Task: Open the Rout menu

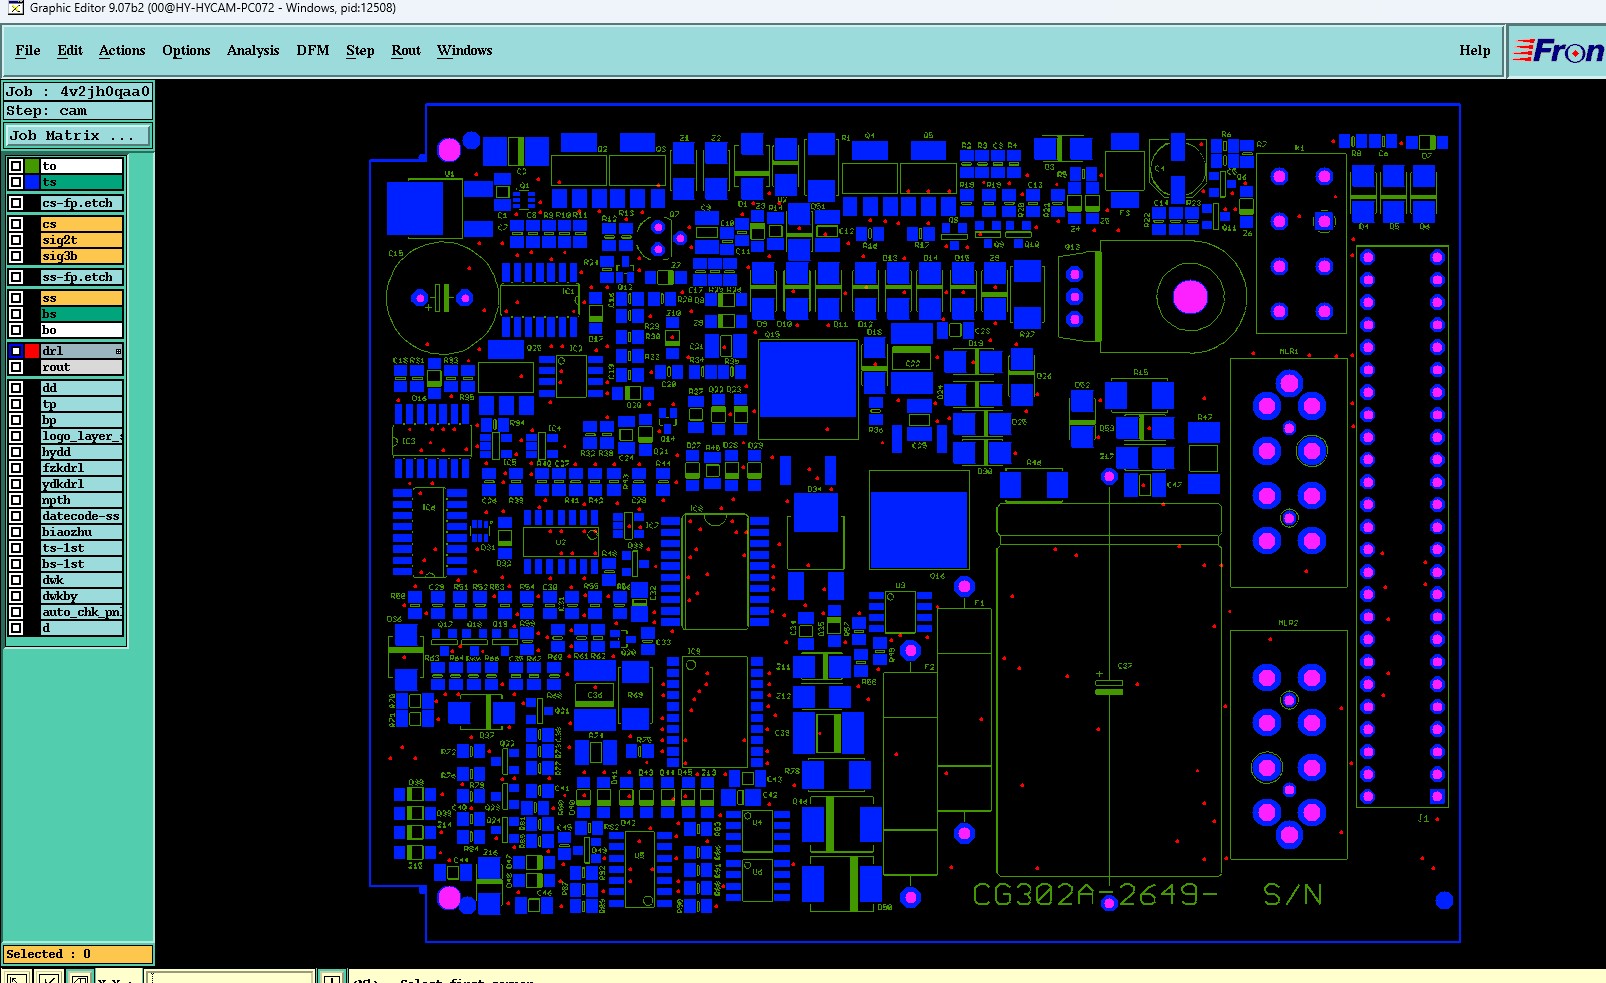Action: point(406,50)
